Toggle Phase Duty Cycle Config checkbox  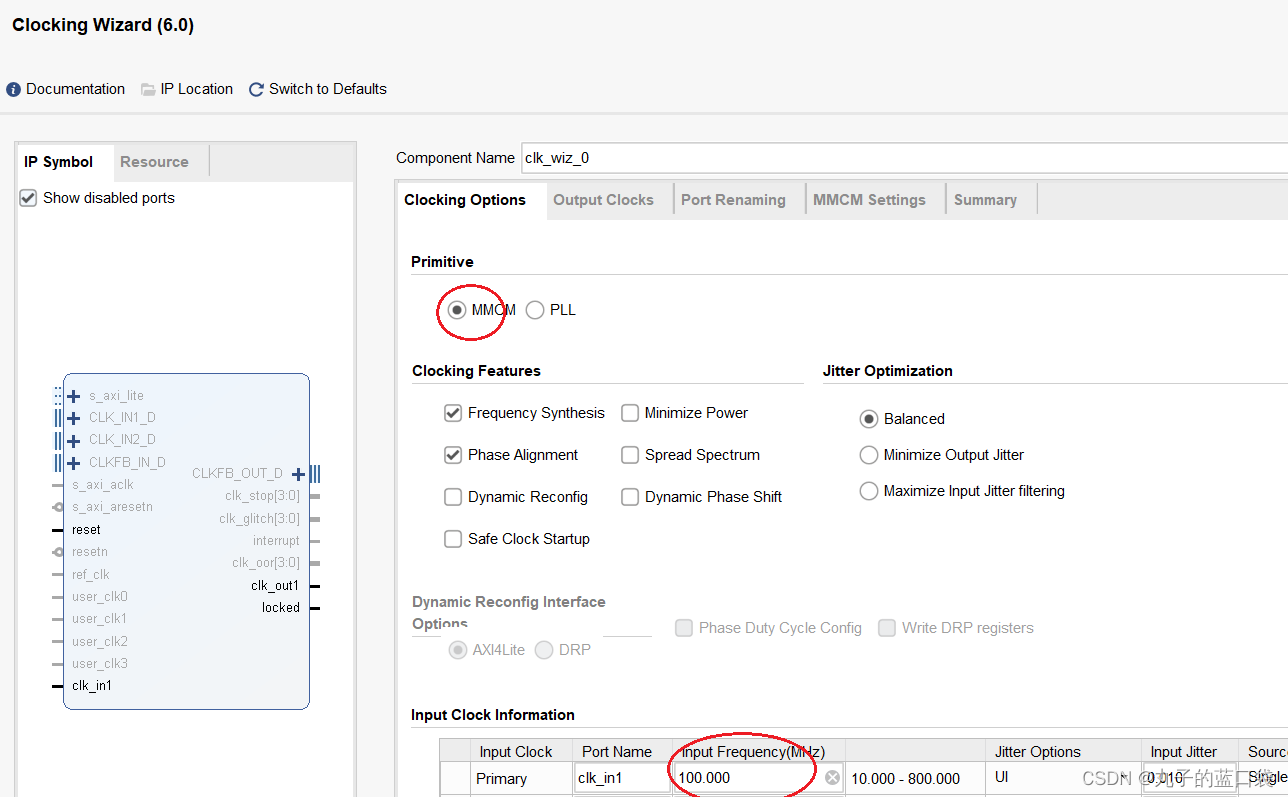click(x=684, y=628)
